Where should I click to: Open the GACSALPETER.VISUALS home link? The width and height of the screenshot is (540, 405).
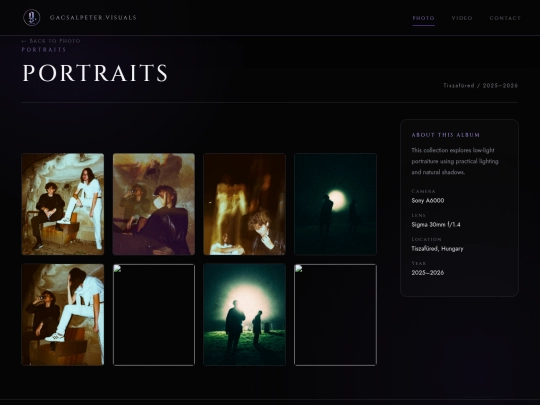point(93,18)
